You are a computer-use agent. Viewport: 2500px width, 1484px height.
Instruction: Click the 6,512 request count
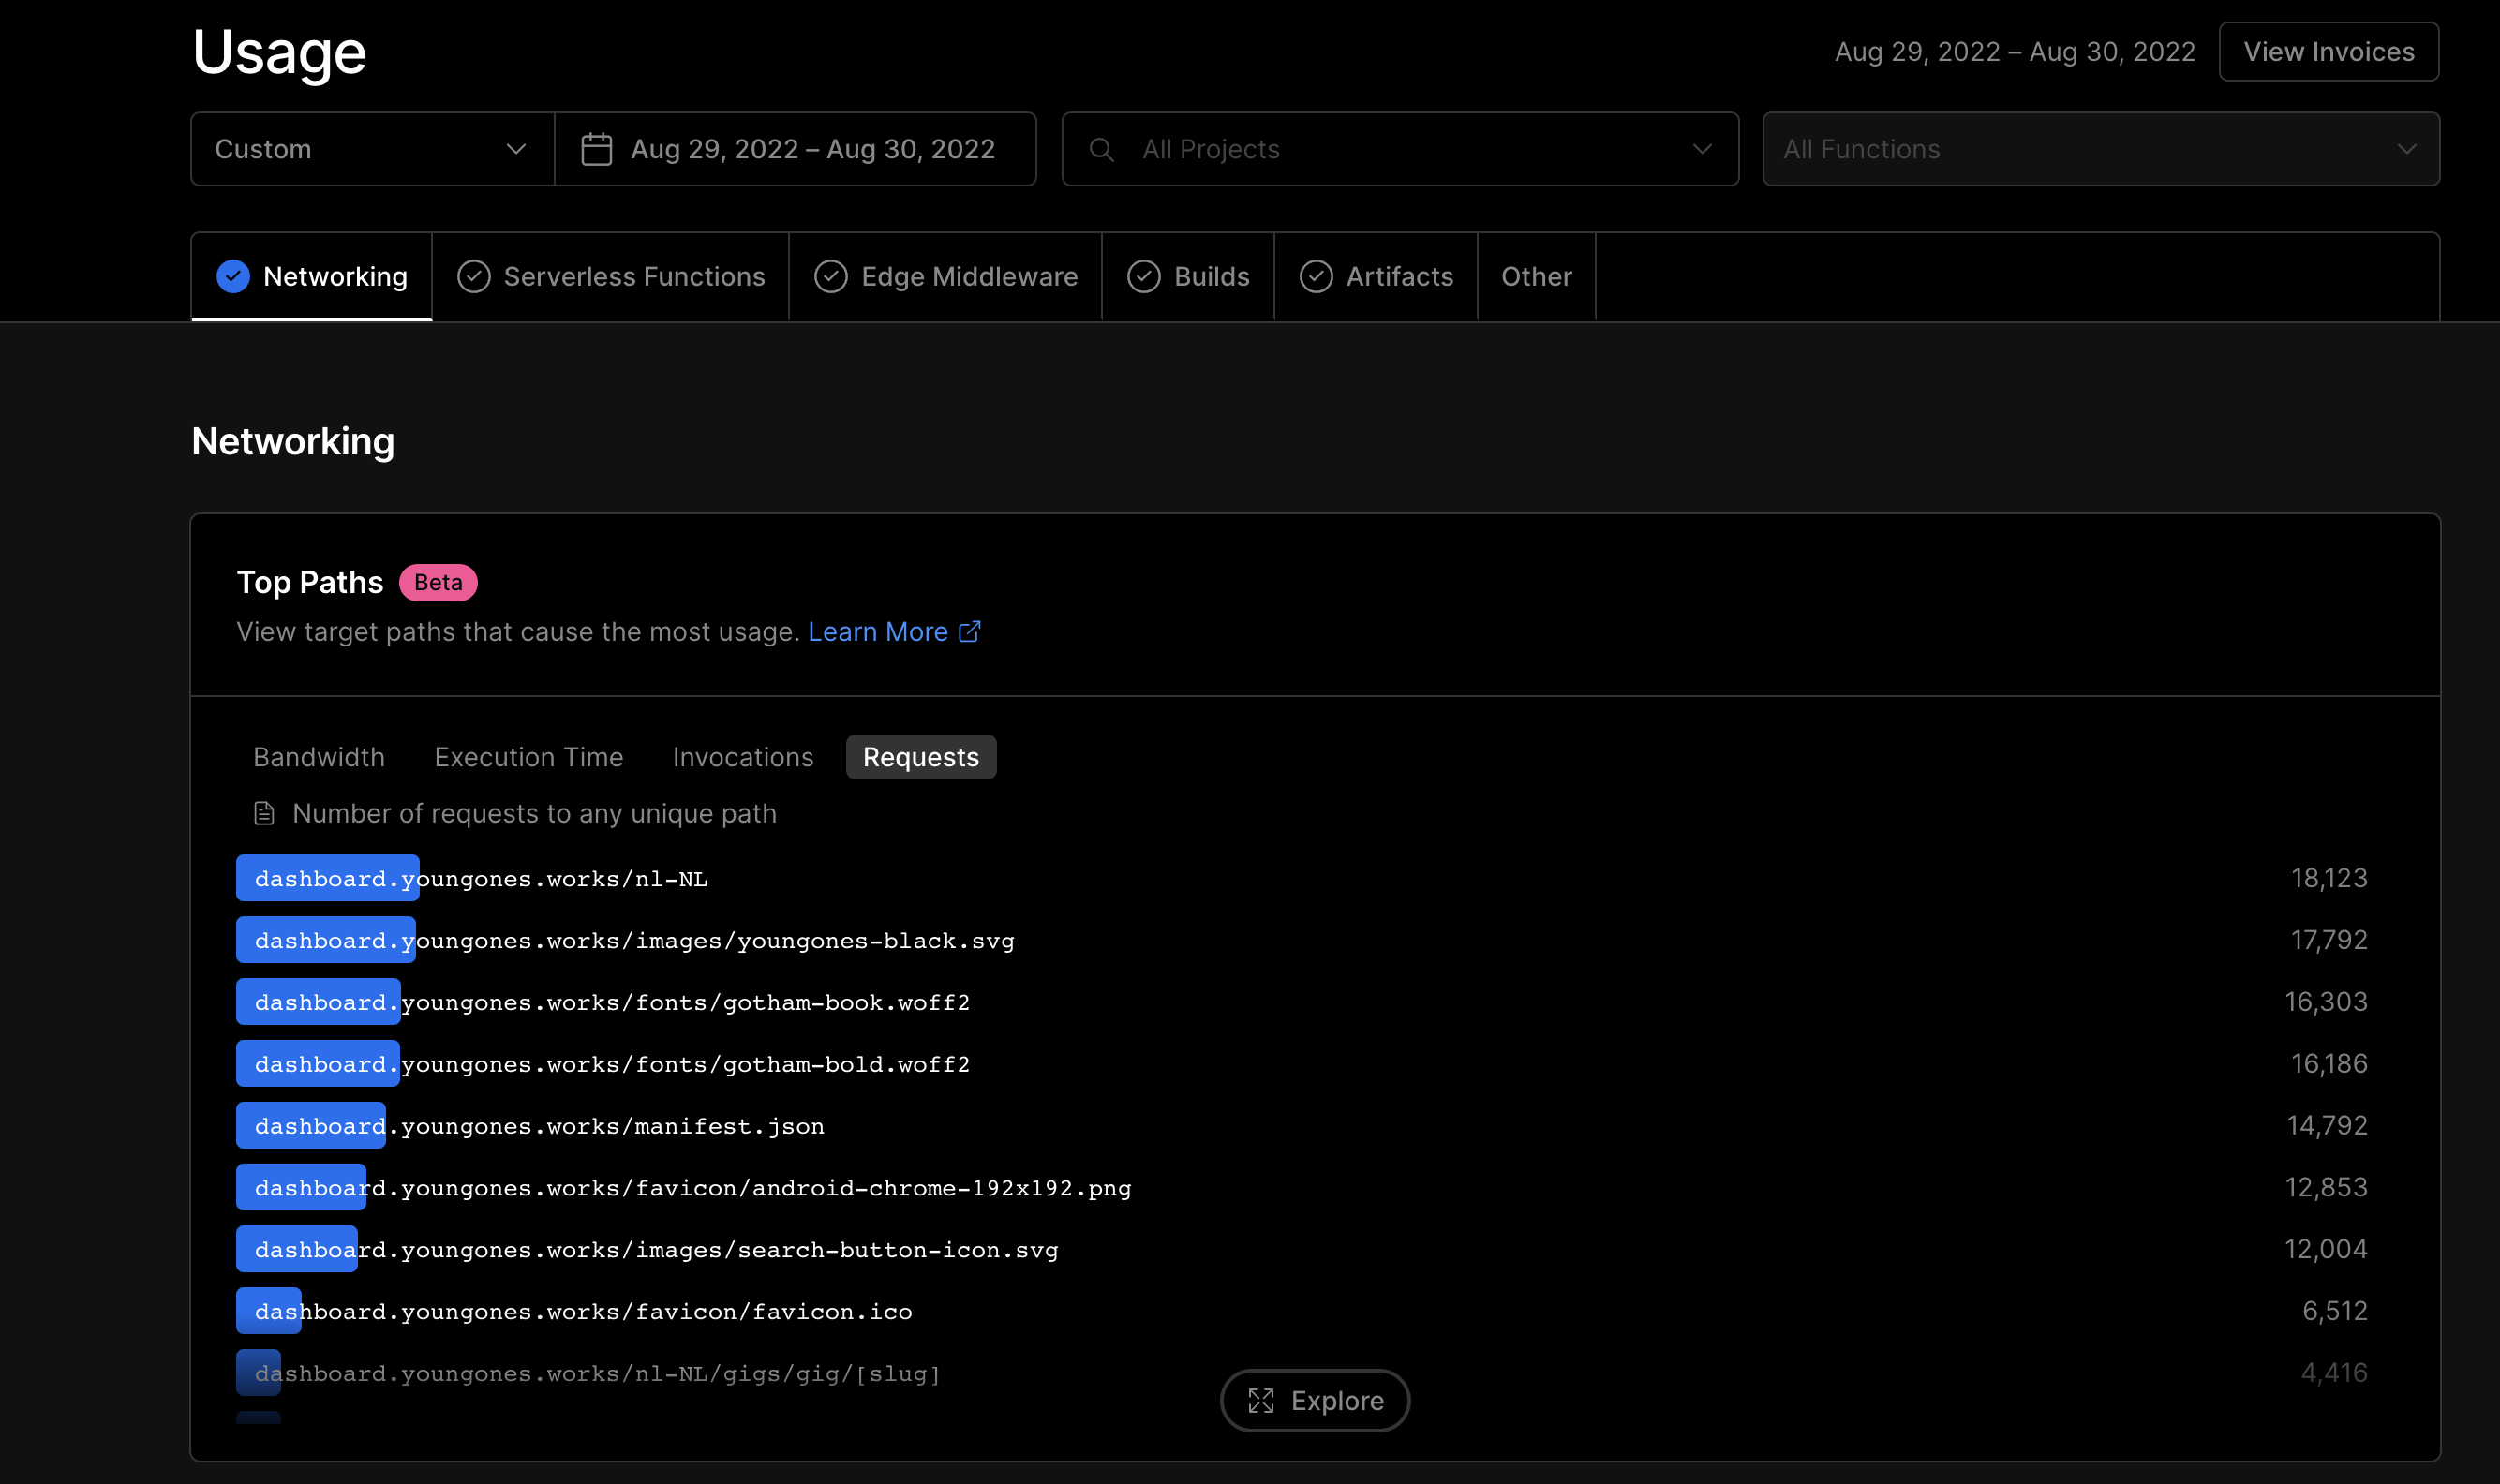tap(2335, 1310)
